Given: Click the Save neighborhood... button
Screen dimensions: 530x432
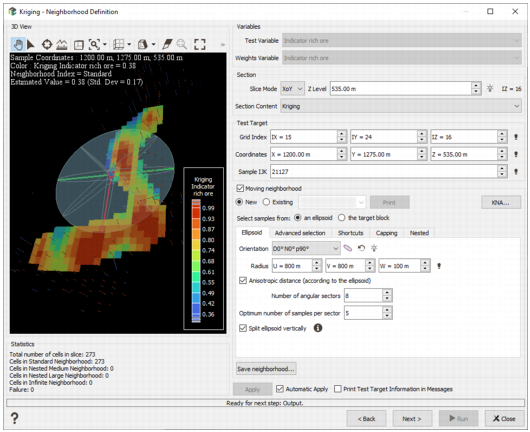Looking at the screenshot, I should [x=266, y=369].
